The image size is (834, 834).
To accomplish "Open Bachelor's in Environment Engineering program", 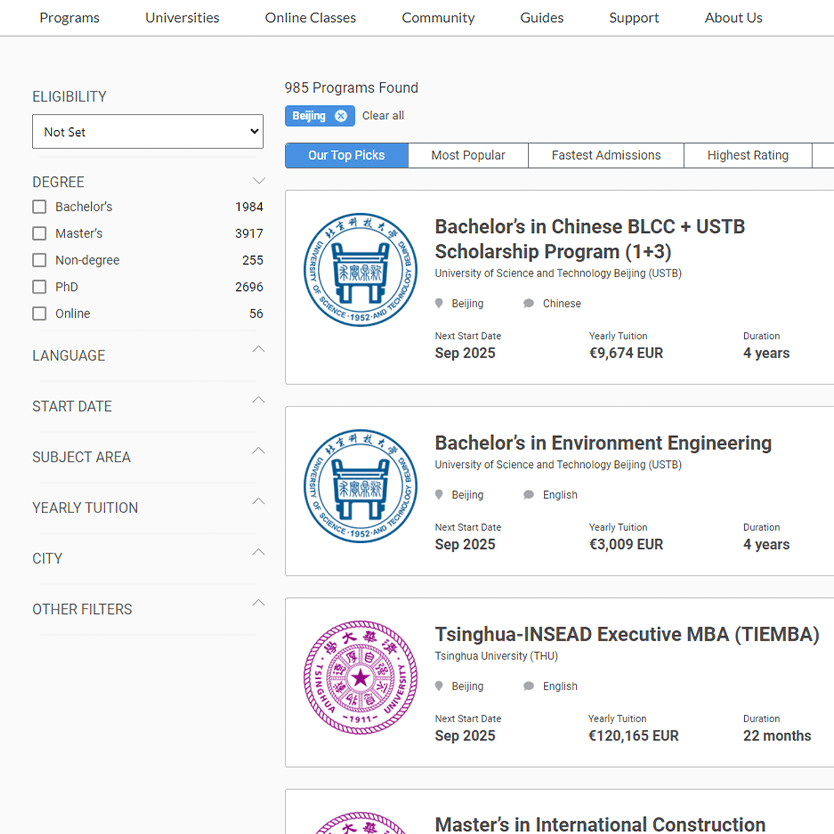I will [x=603, y=442].
